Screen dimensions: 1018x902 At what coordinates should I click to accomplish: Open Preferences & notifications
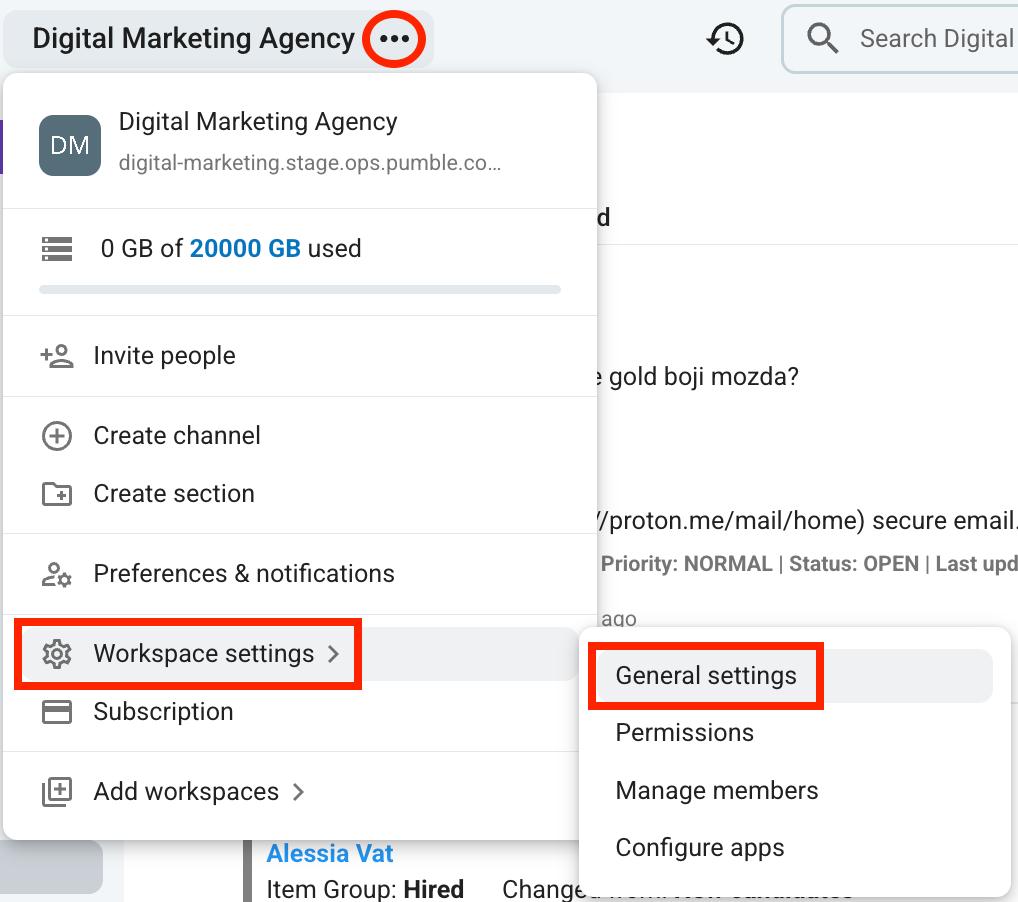300,574
